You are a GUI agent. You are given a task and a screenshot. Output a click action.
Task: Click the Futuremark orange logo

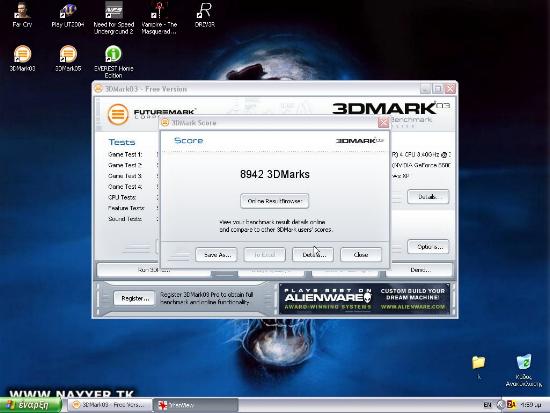tap(118, 114)
